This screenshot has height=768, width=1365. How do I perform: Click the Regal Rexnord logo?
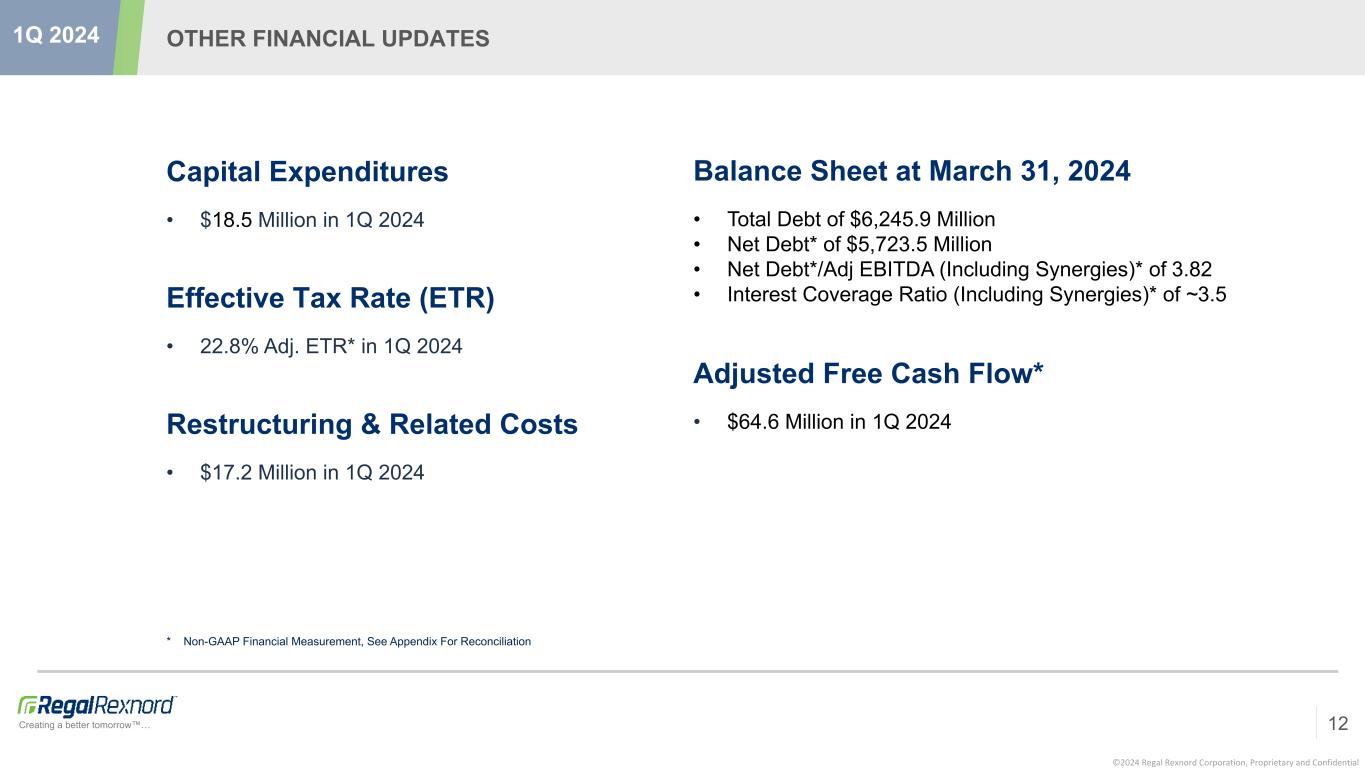pyautogui.click(x=97, y=705)
